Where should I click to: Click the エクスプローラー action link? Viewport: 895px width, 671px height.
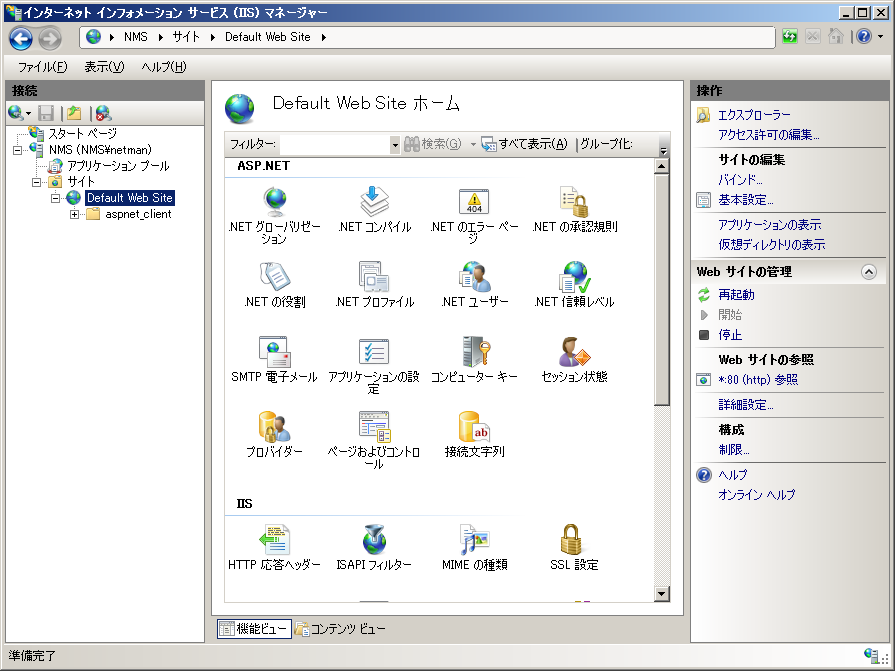pos(754,115)
